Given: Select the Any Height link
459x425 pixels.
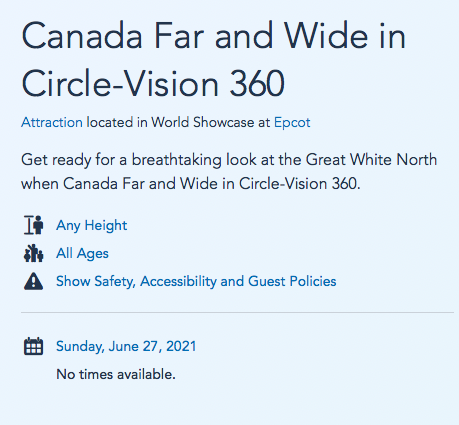Looking at the screenshot, I should point(91,226).
